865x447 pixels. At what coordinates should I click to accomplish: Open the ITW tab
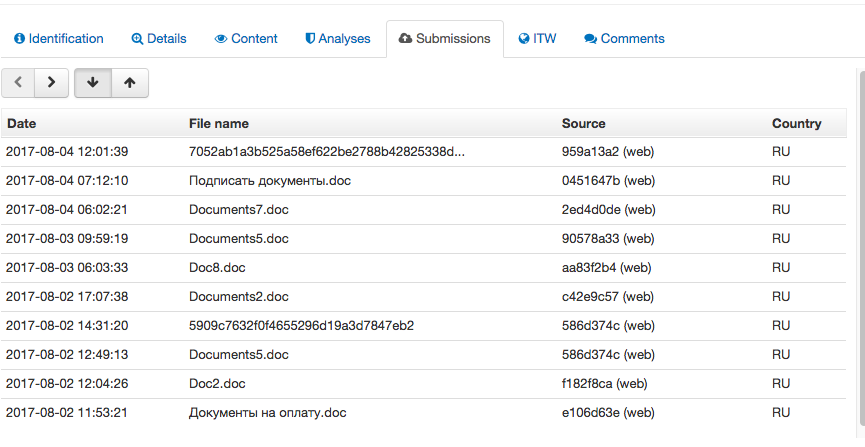[537, 39]
